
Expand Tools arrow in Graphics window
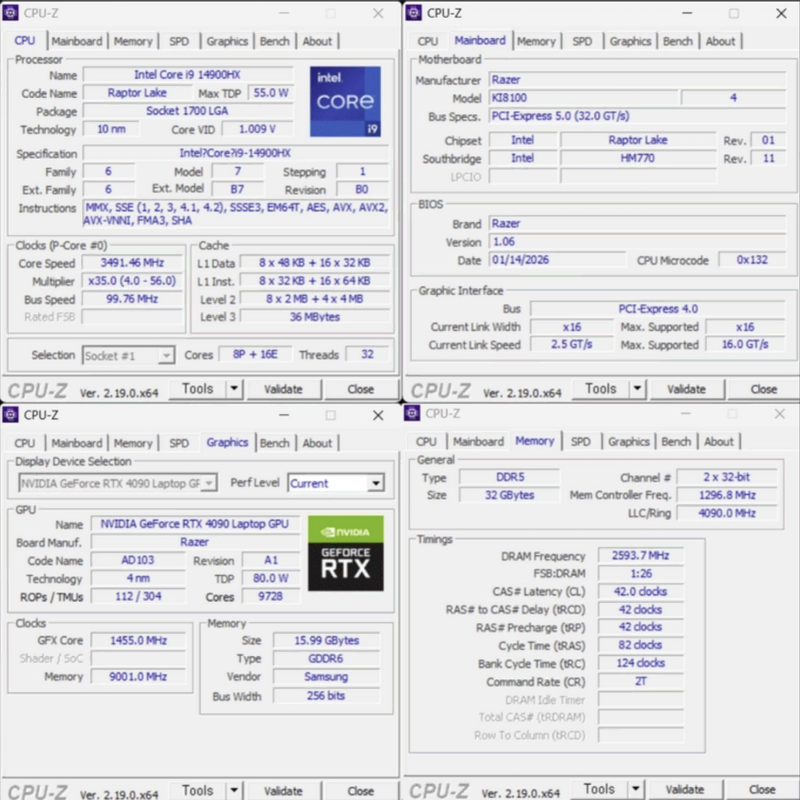234,790
